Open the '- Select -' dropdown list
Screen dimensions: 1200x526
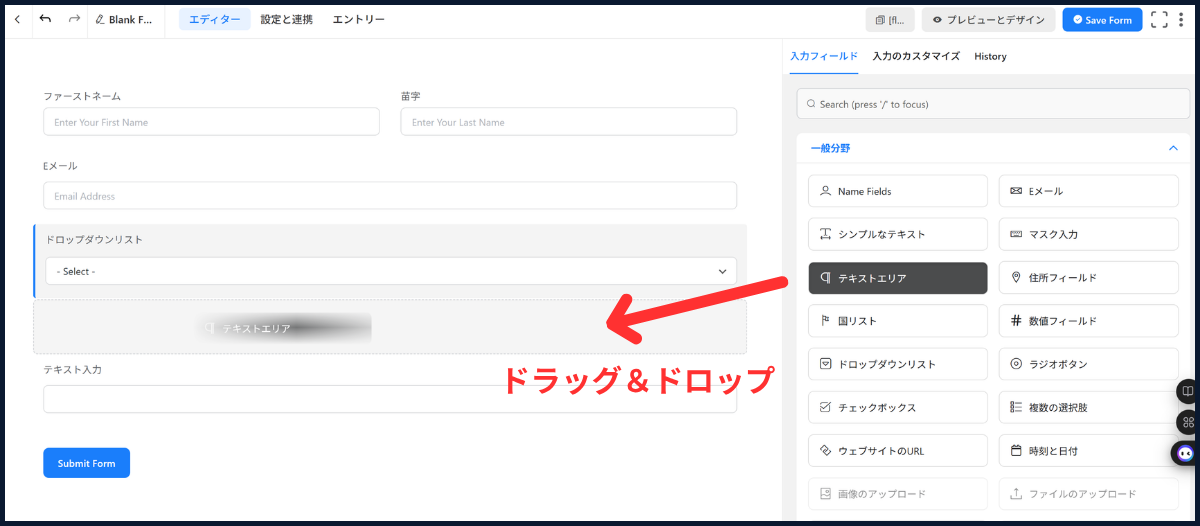390,271
